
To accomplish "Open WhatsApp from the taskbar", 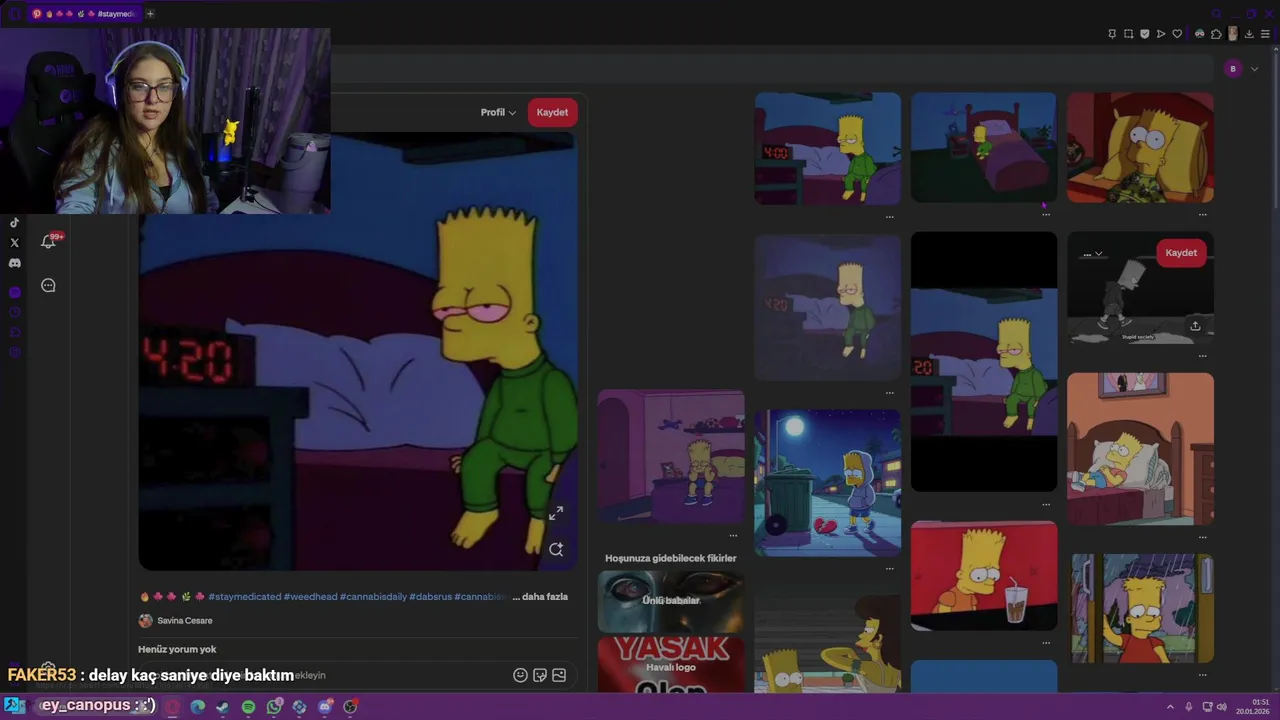I will 274,707.
